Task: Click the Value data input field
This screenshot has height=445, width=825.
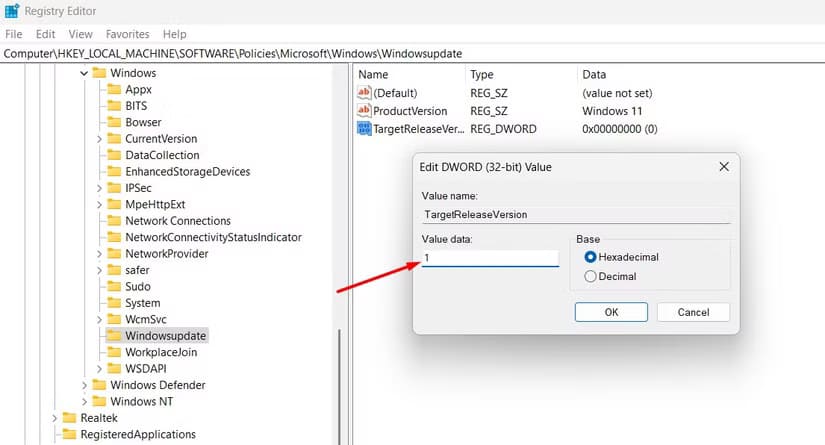Action: pyautogui.click(x=490, y=258)
